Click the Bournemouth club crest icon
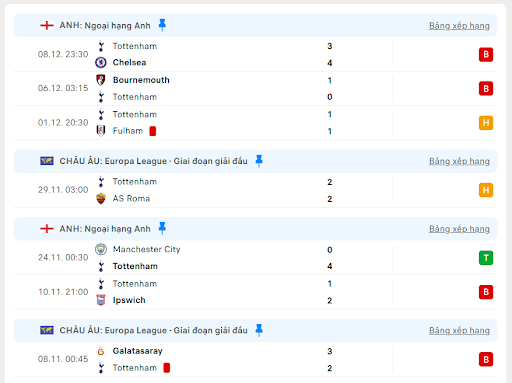Image resolution: width=512 pixels, height=383 pixels. (x=101, y=80)
